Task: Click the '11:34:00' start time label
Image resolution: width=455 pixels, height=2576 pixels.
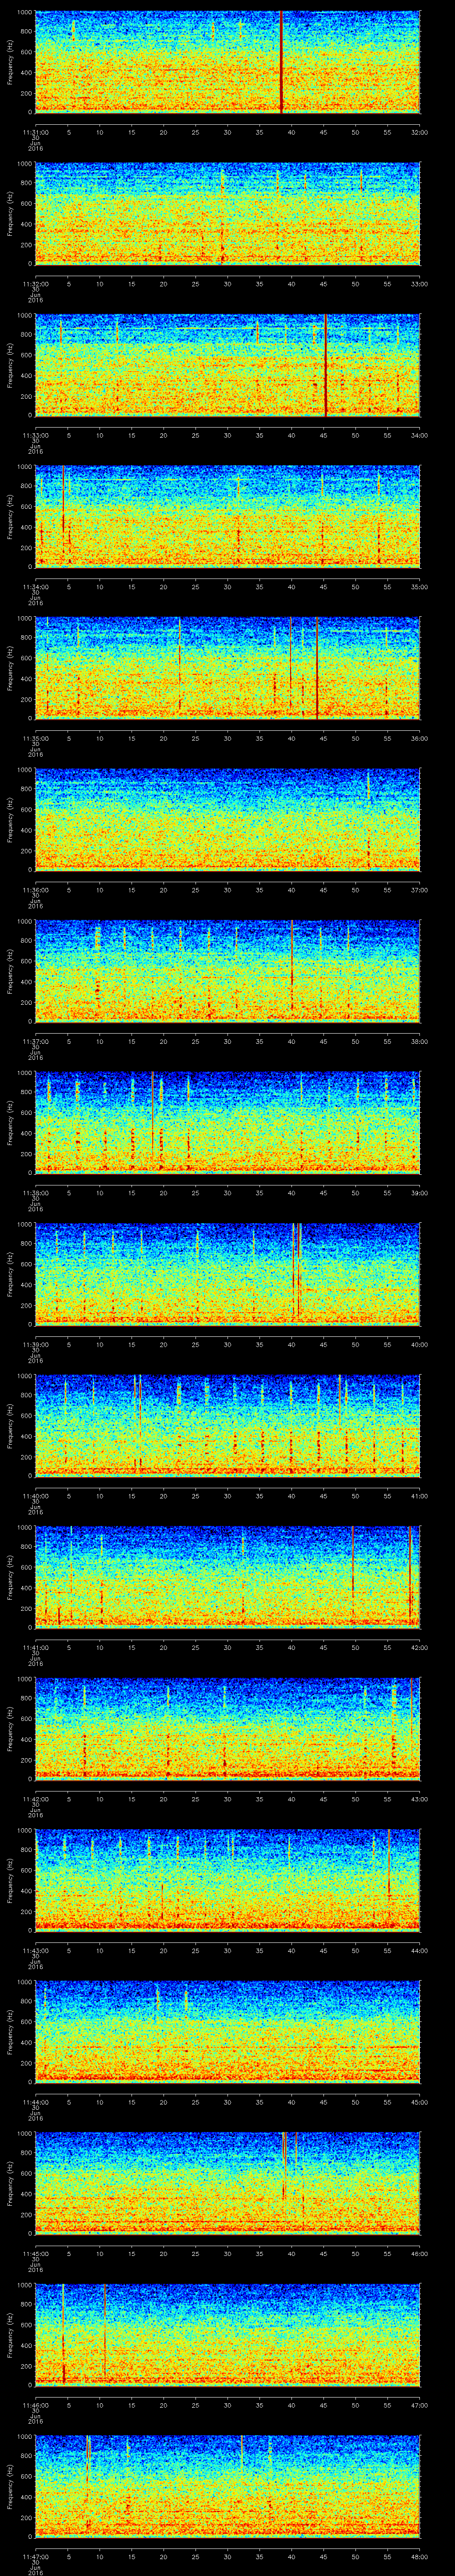Action: (x=36, y=586)
